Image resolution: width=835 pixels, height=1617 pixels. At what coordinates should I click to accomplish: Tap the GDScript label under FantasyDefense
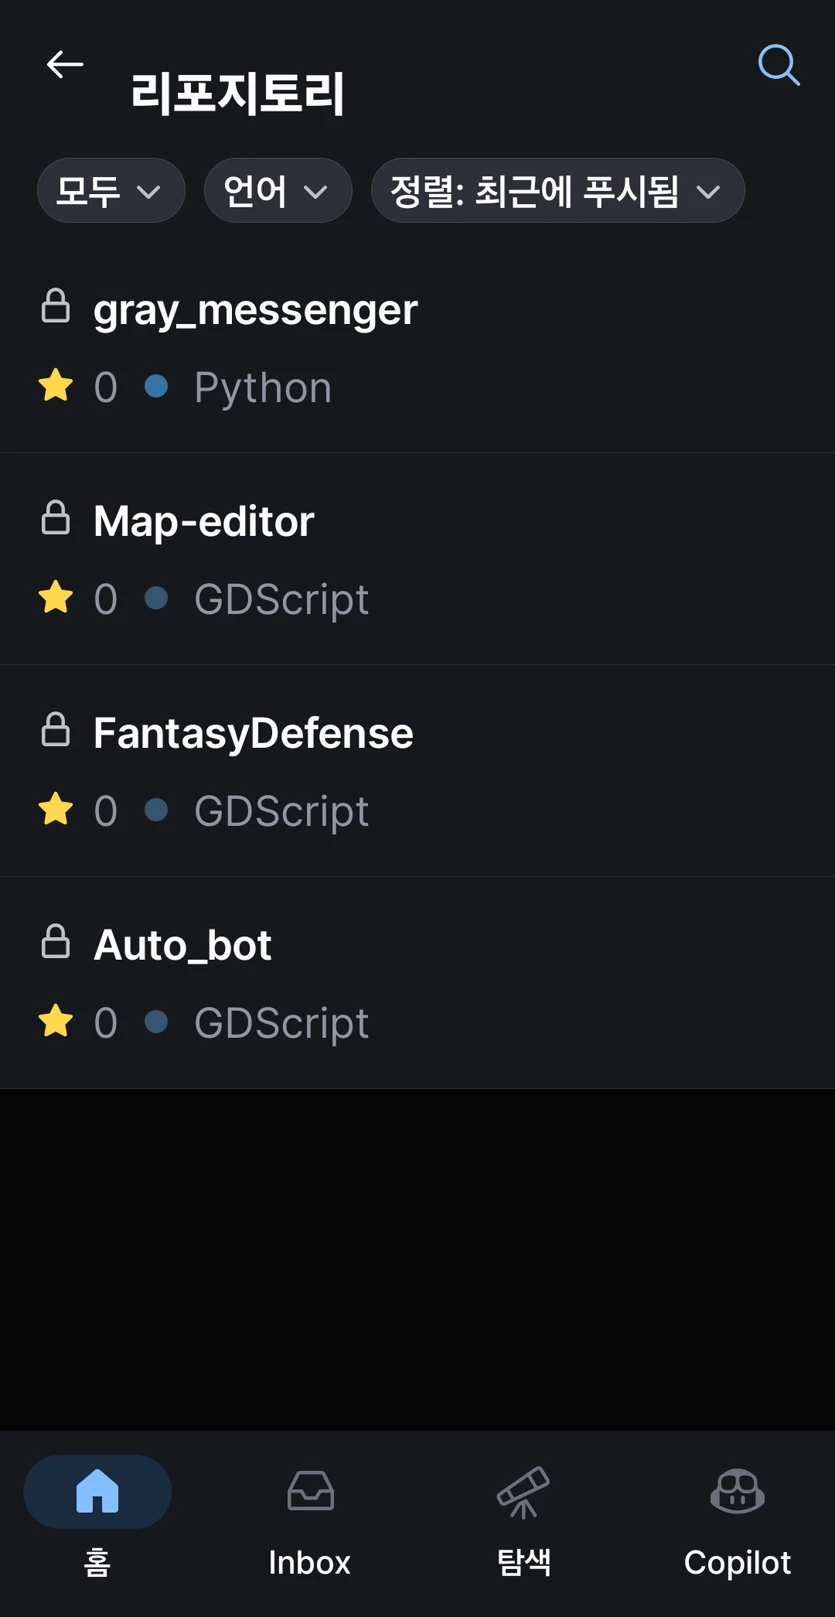click(x=281, y=811)
